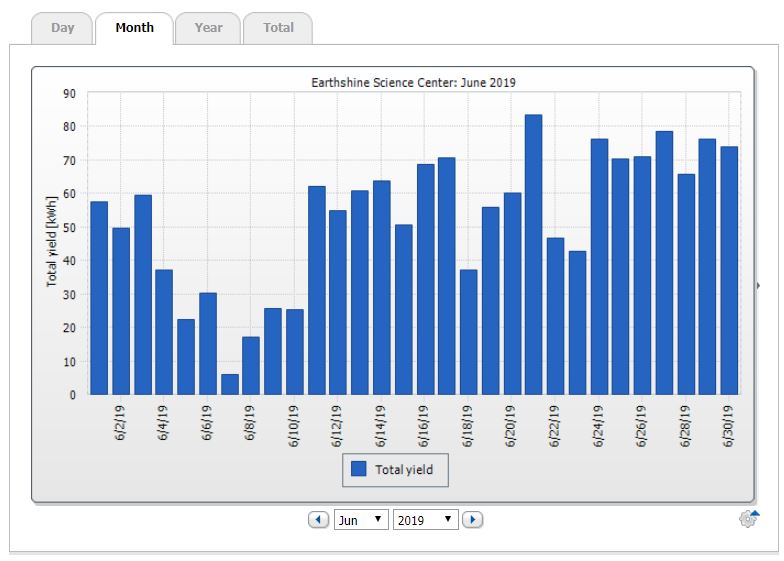Click the blue Total yield legend swatch
784x561 pixels.
pyautogui.click(x=359, y=468)
